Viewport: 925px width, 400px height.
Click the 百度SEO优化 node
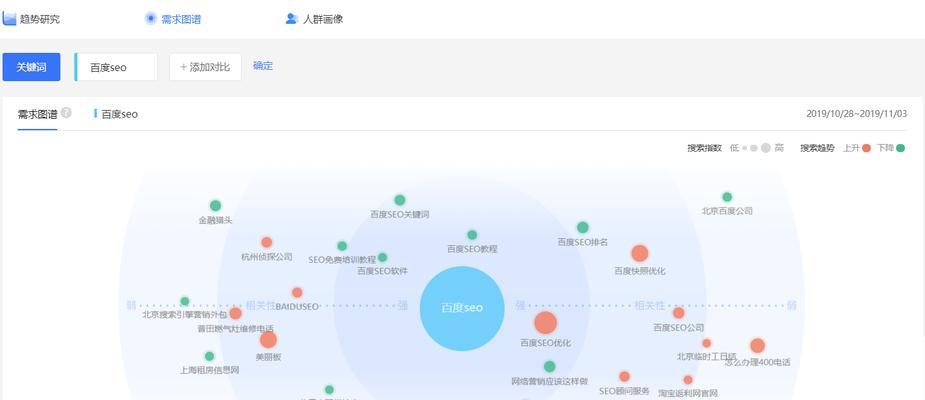click(546, 323)
